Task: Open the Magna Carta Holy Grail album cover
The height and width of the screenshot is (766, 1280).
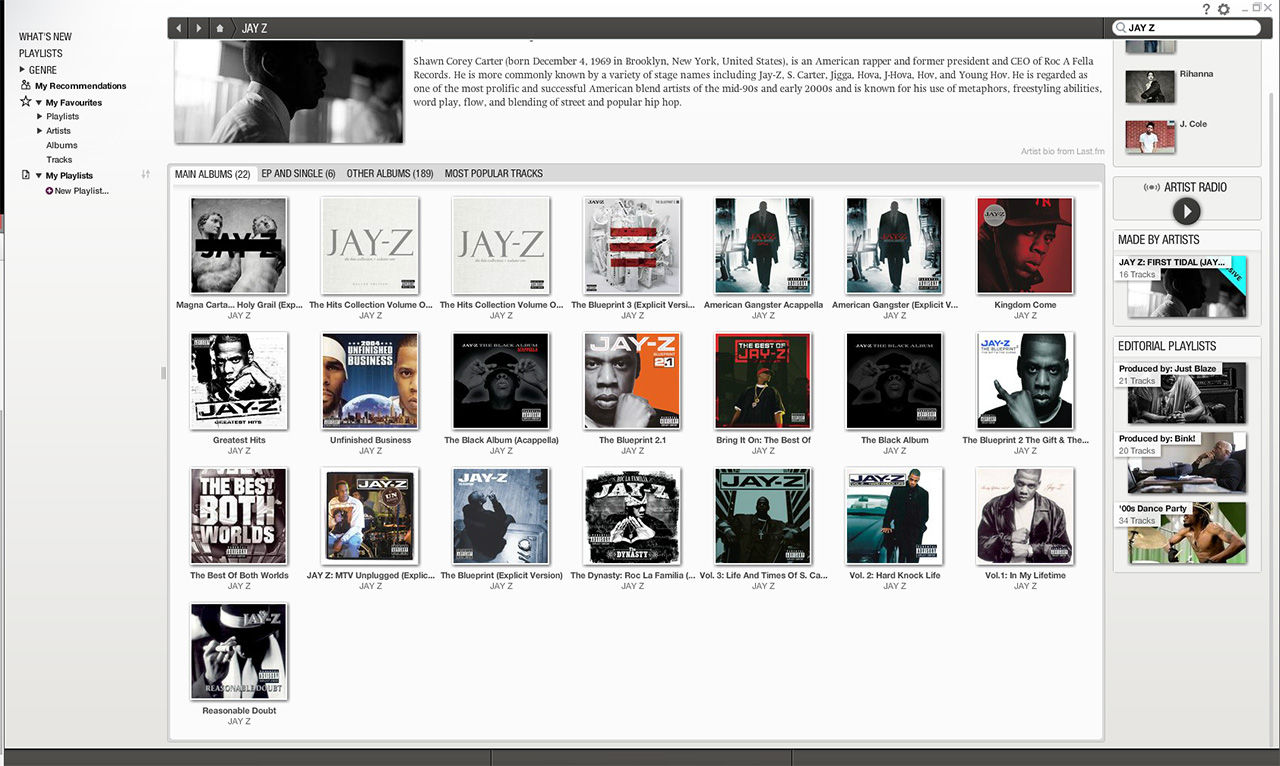Action: pos(239,245)
